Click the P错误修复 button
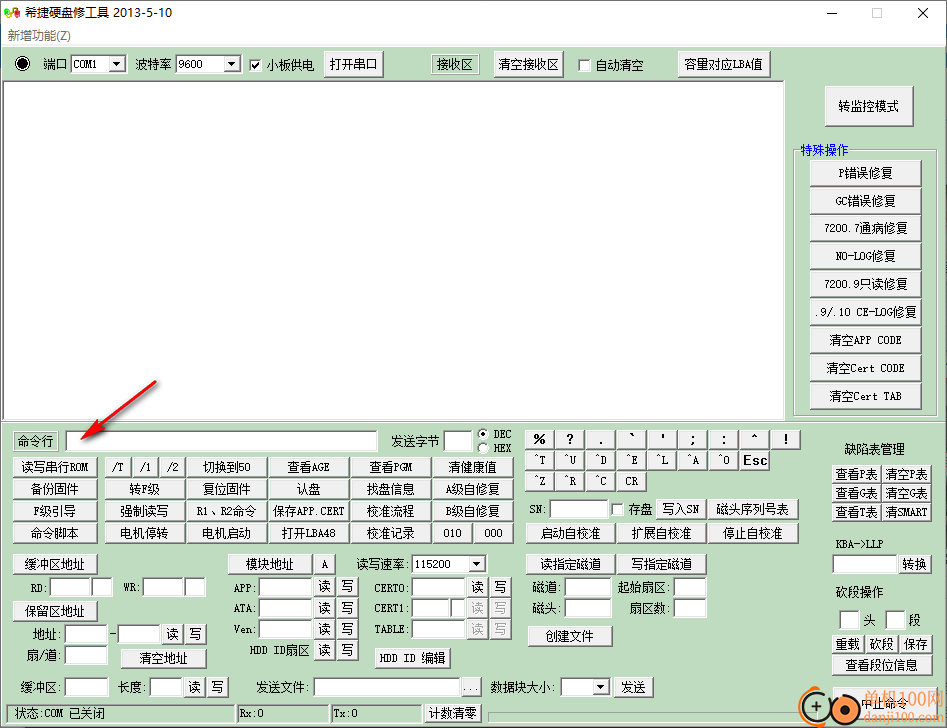 (x=865, y=173)
